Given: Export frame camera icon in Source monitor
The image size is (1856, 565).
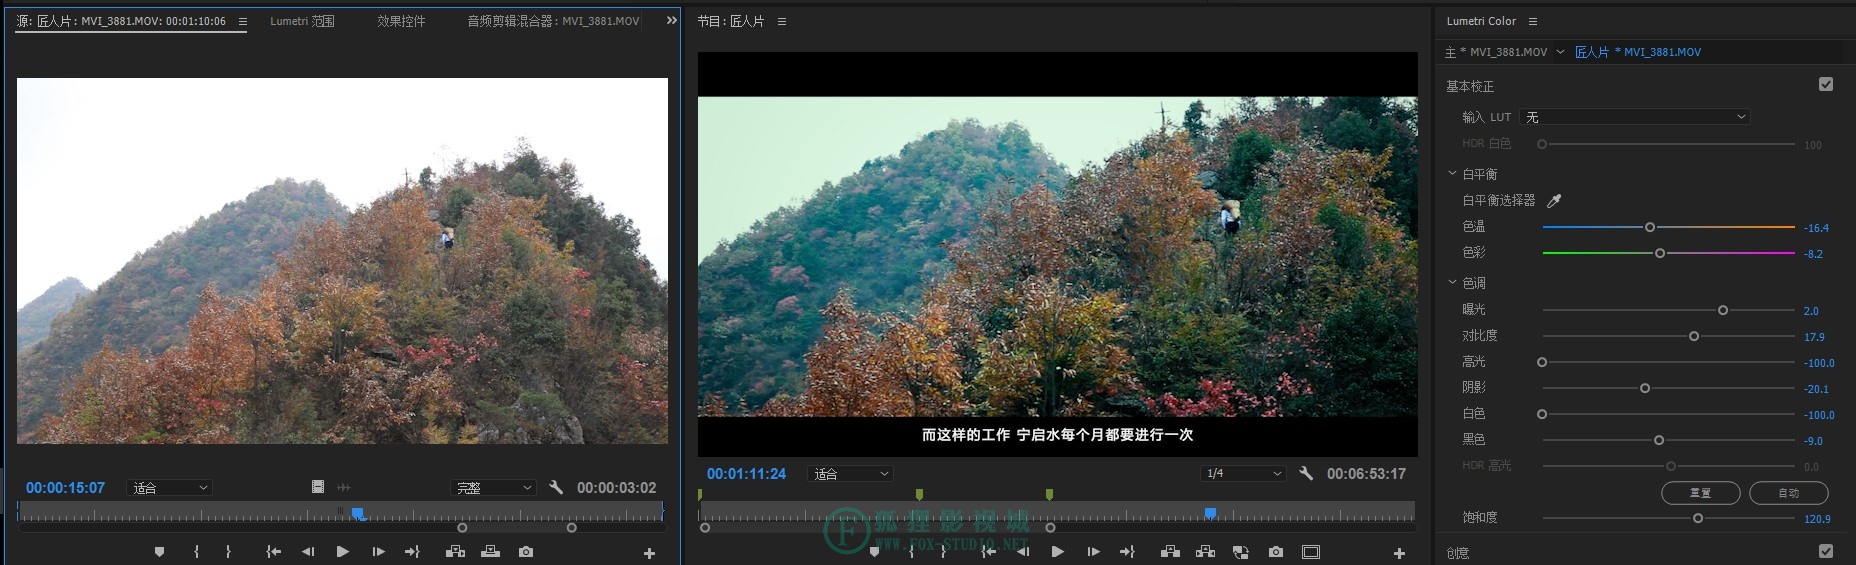Looking at the screenshot, I should coord(526,552).
